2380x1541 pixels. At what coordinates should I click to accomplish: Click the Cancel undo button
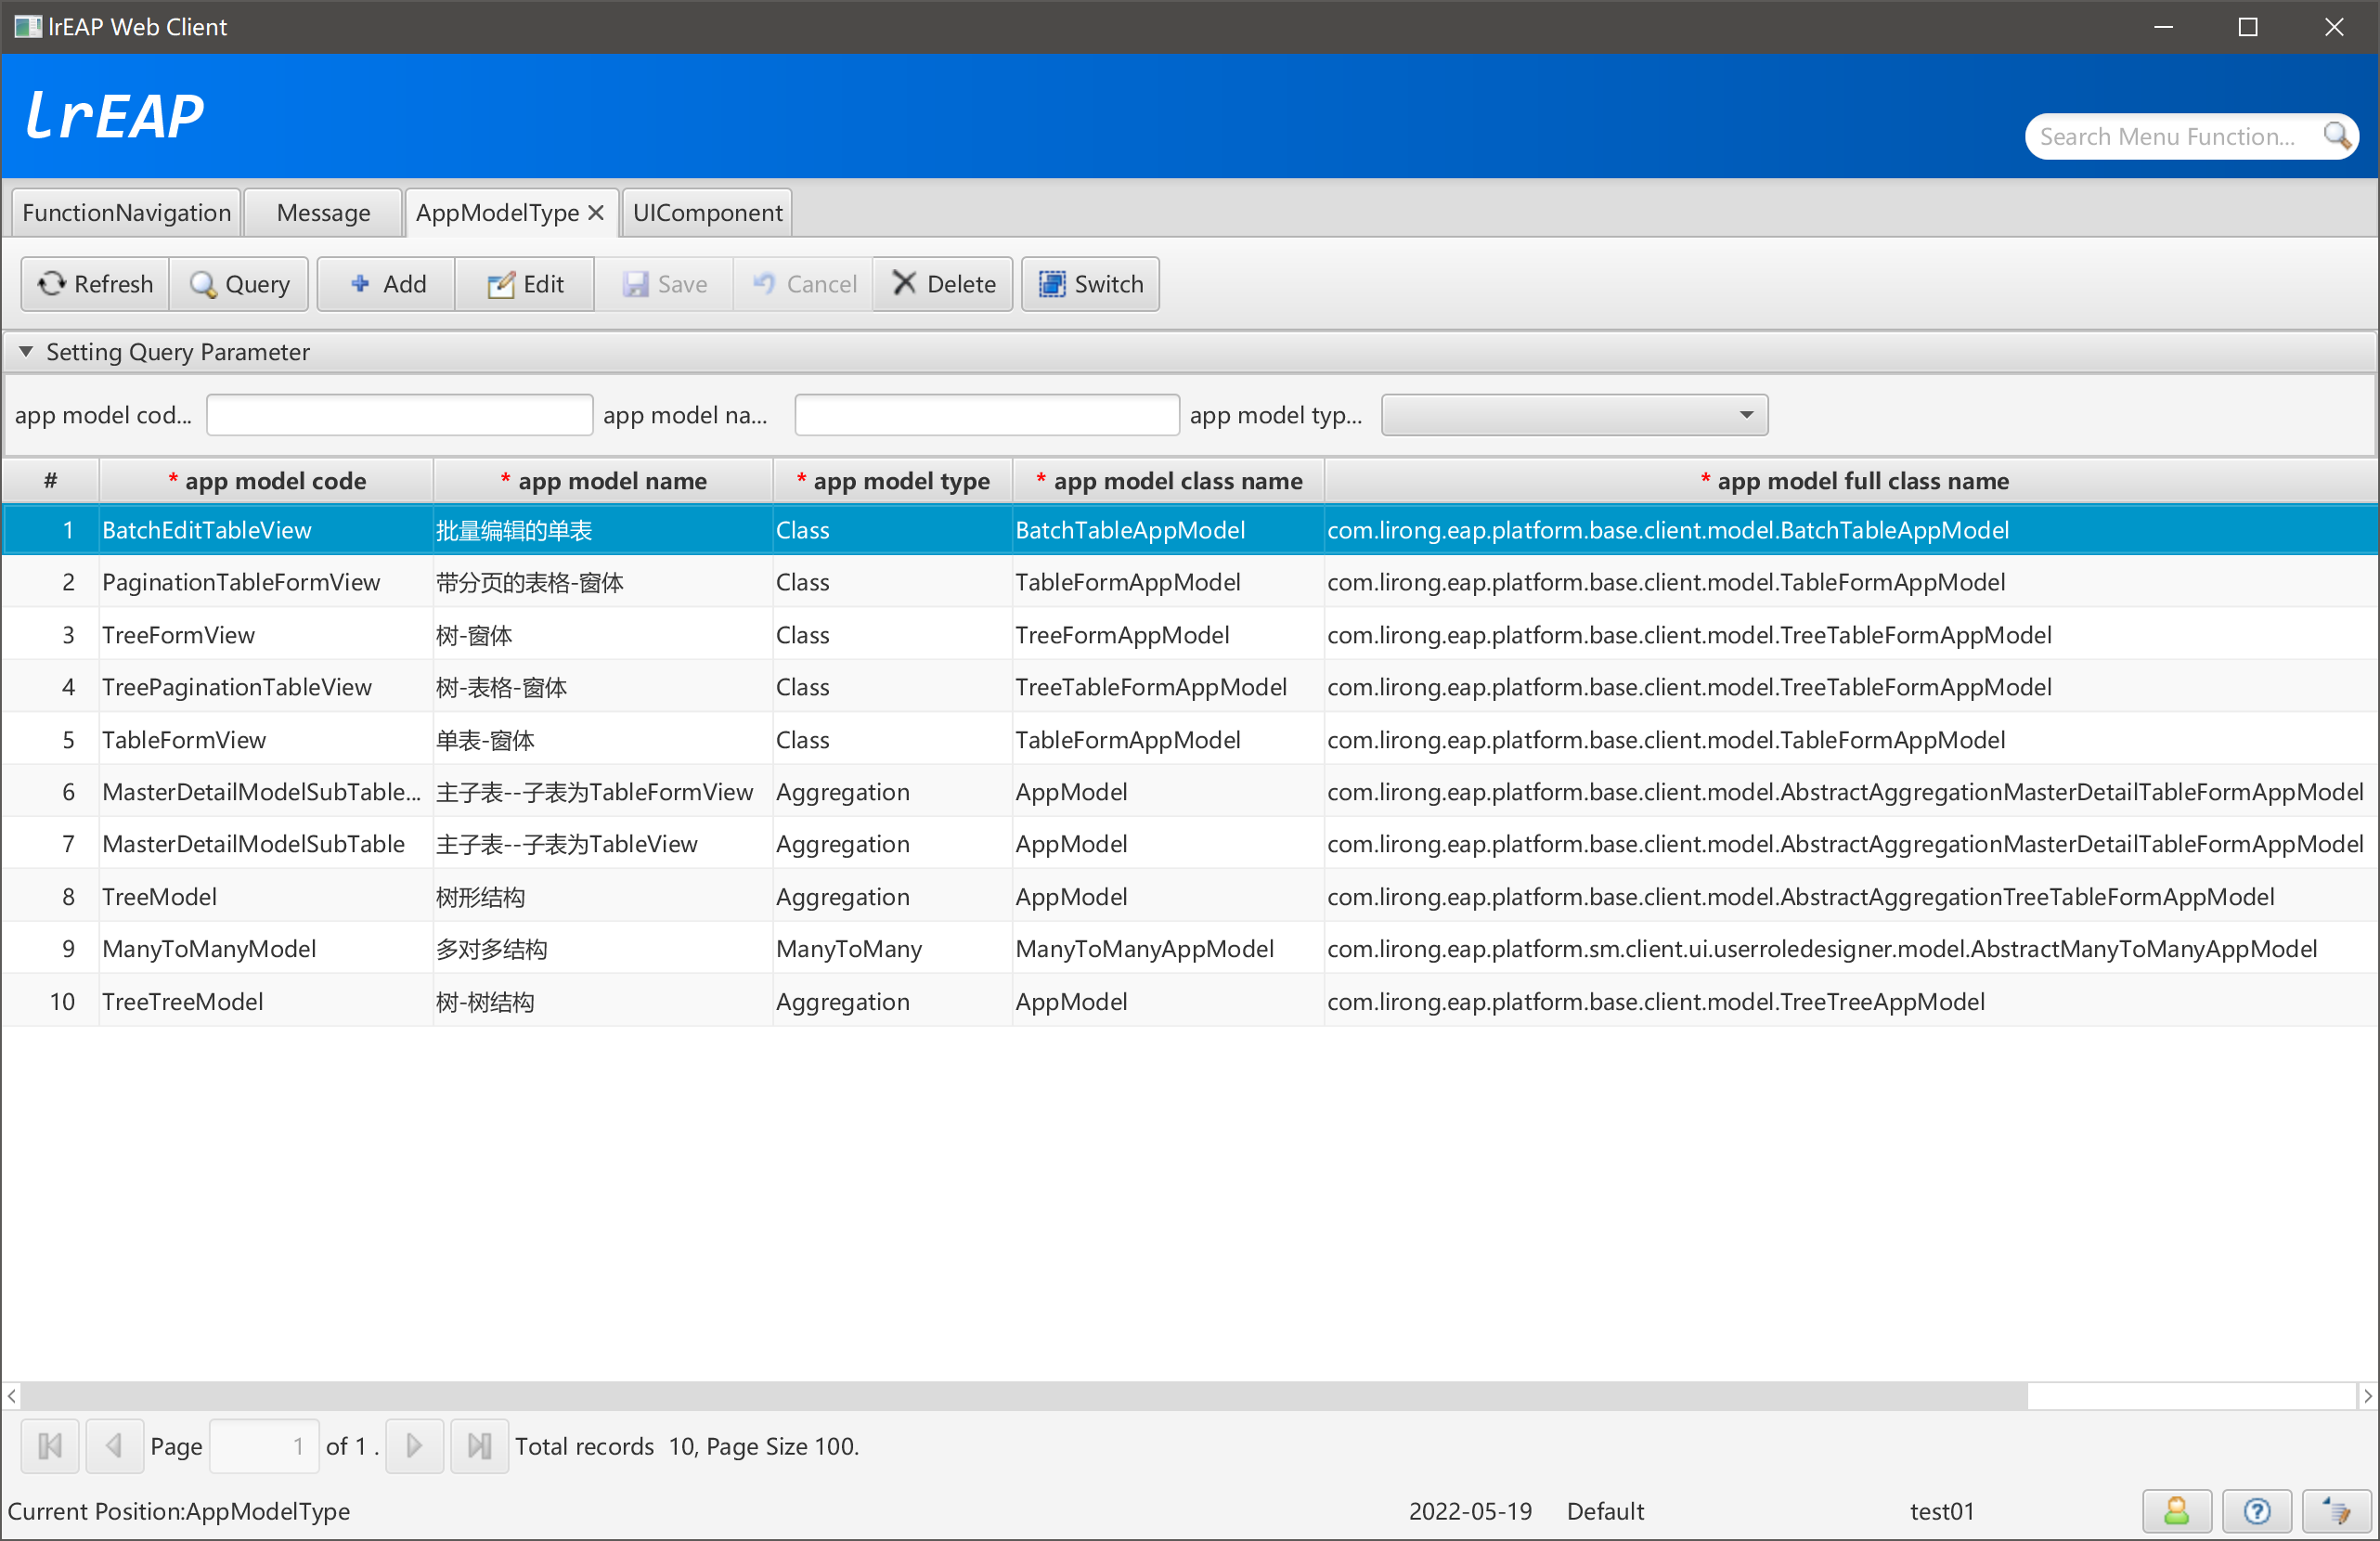point(803,284)
